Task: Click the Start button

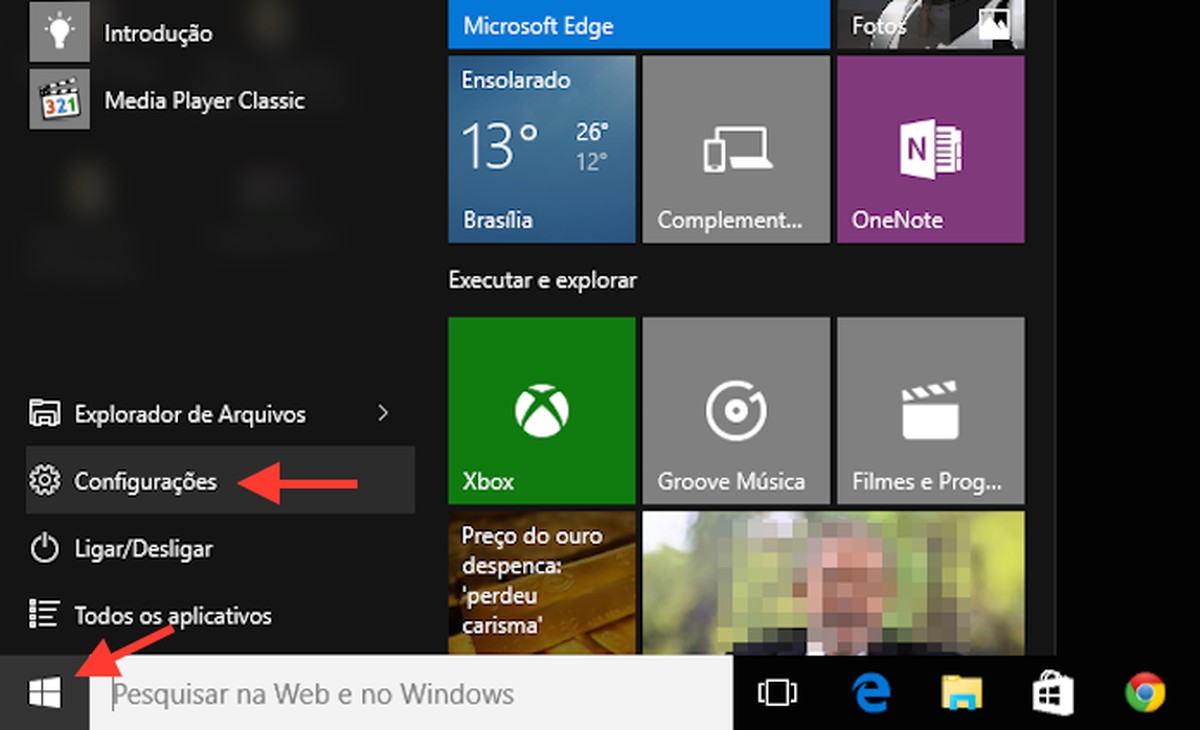Action: click(42, 691)
